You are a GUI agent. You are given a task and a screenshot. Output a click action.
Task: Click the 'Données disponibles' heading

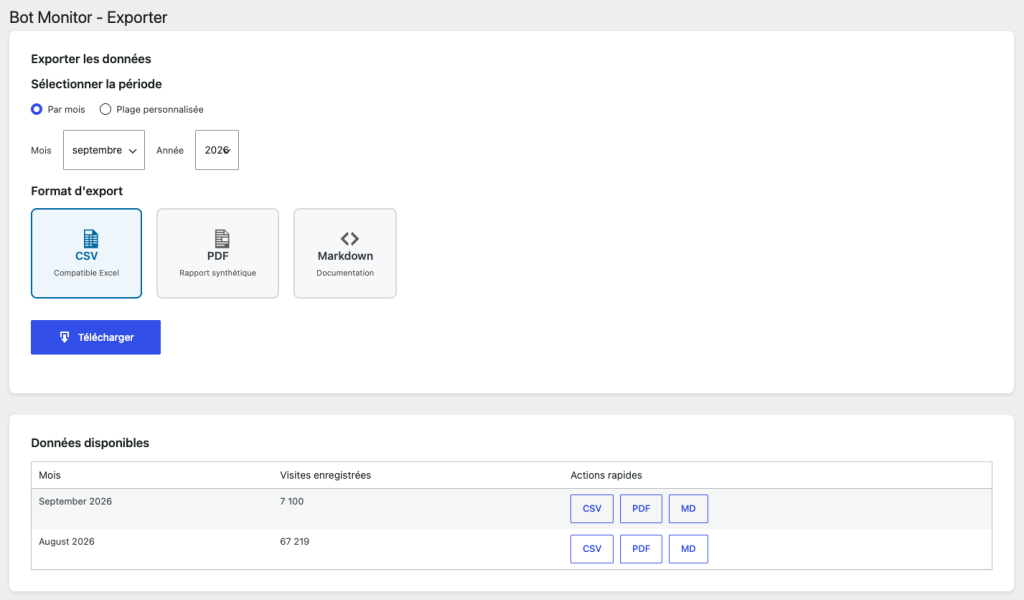point(90,443)
